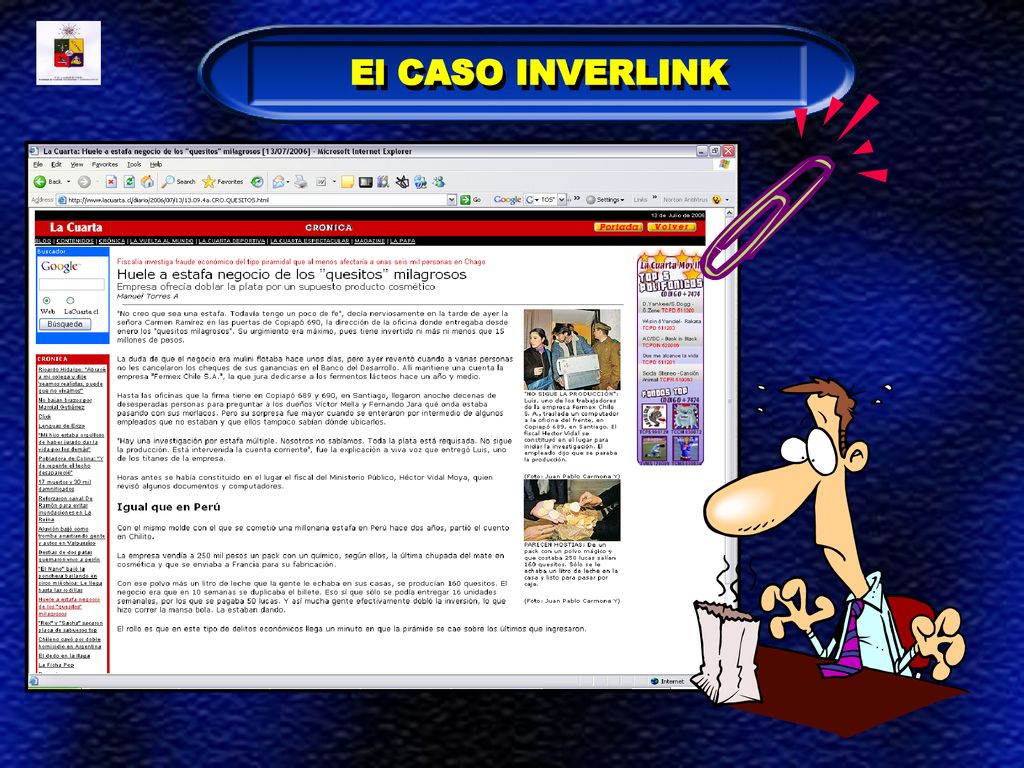Open the Google toolbar search box dropdown
This screenshot has width=1024, height=768.
point(561,200)
